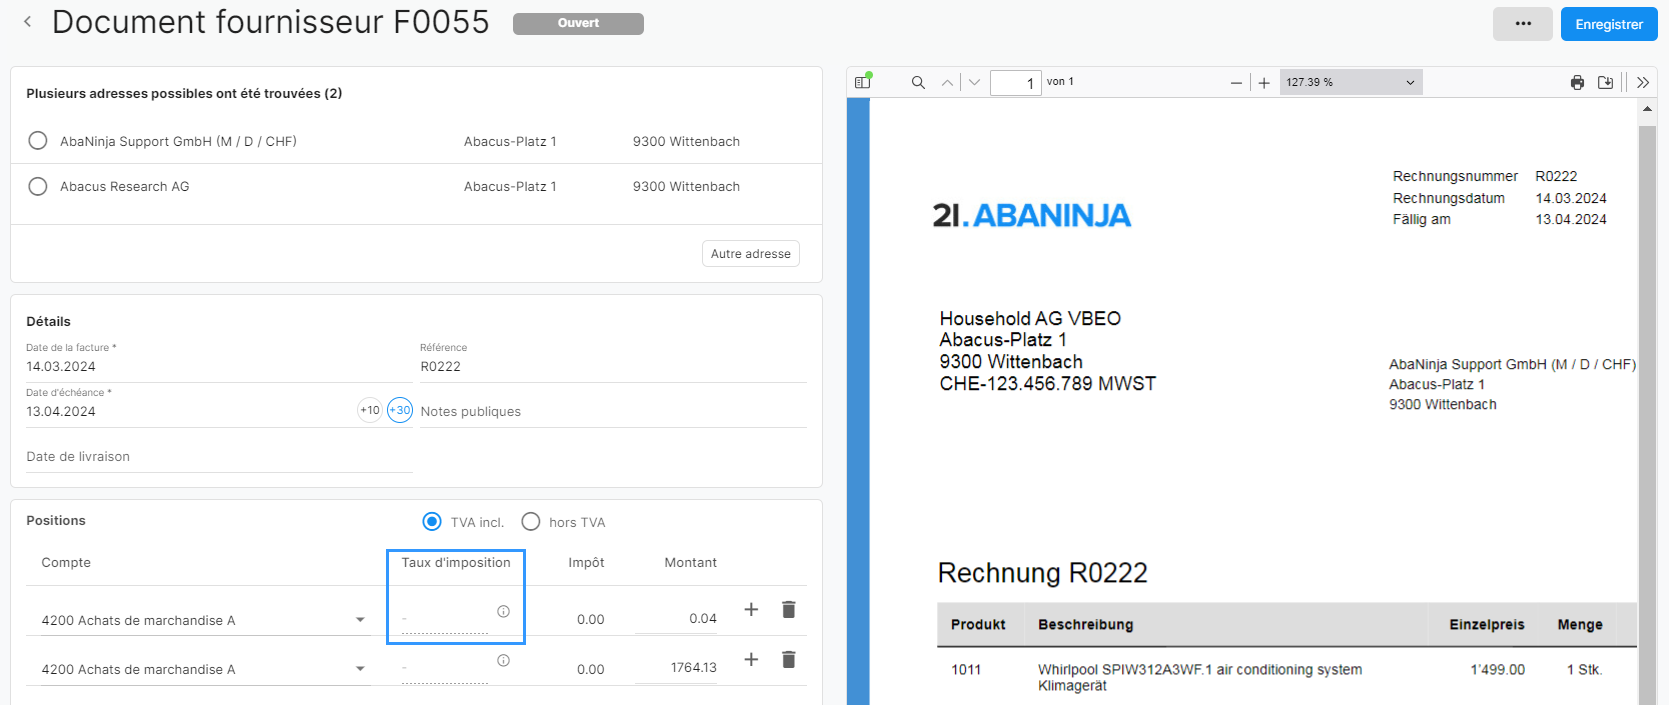This screenshot has height=705, width=1669.
Task: Click the Taux d'imposition column header
Action: 456,563
